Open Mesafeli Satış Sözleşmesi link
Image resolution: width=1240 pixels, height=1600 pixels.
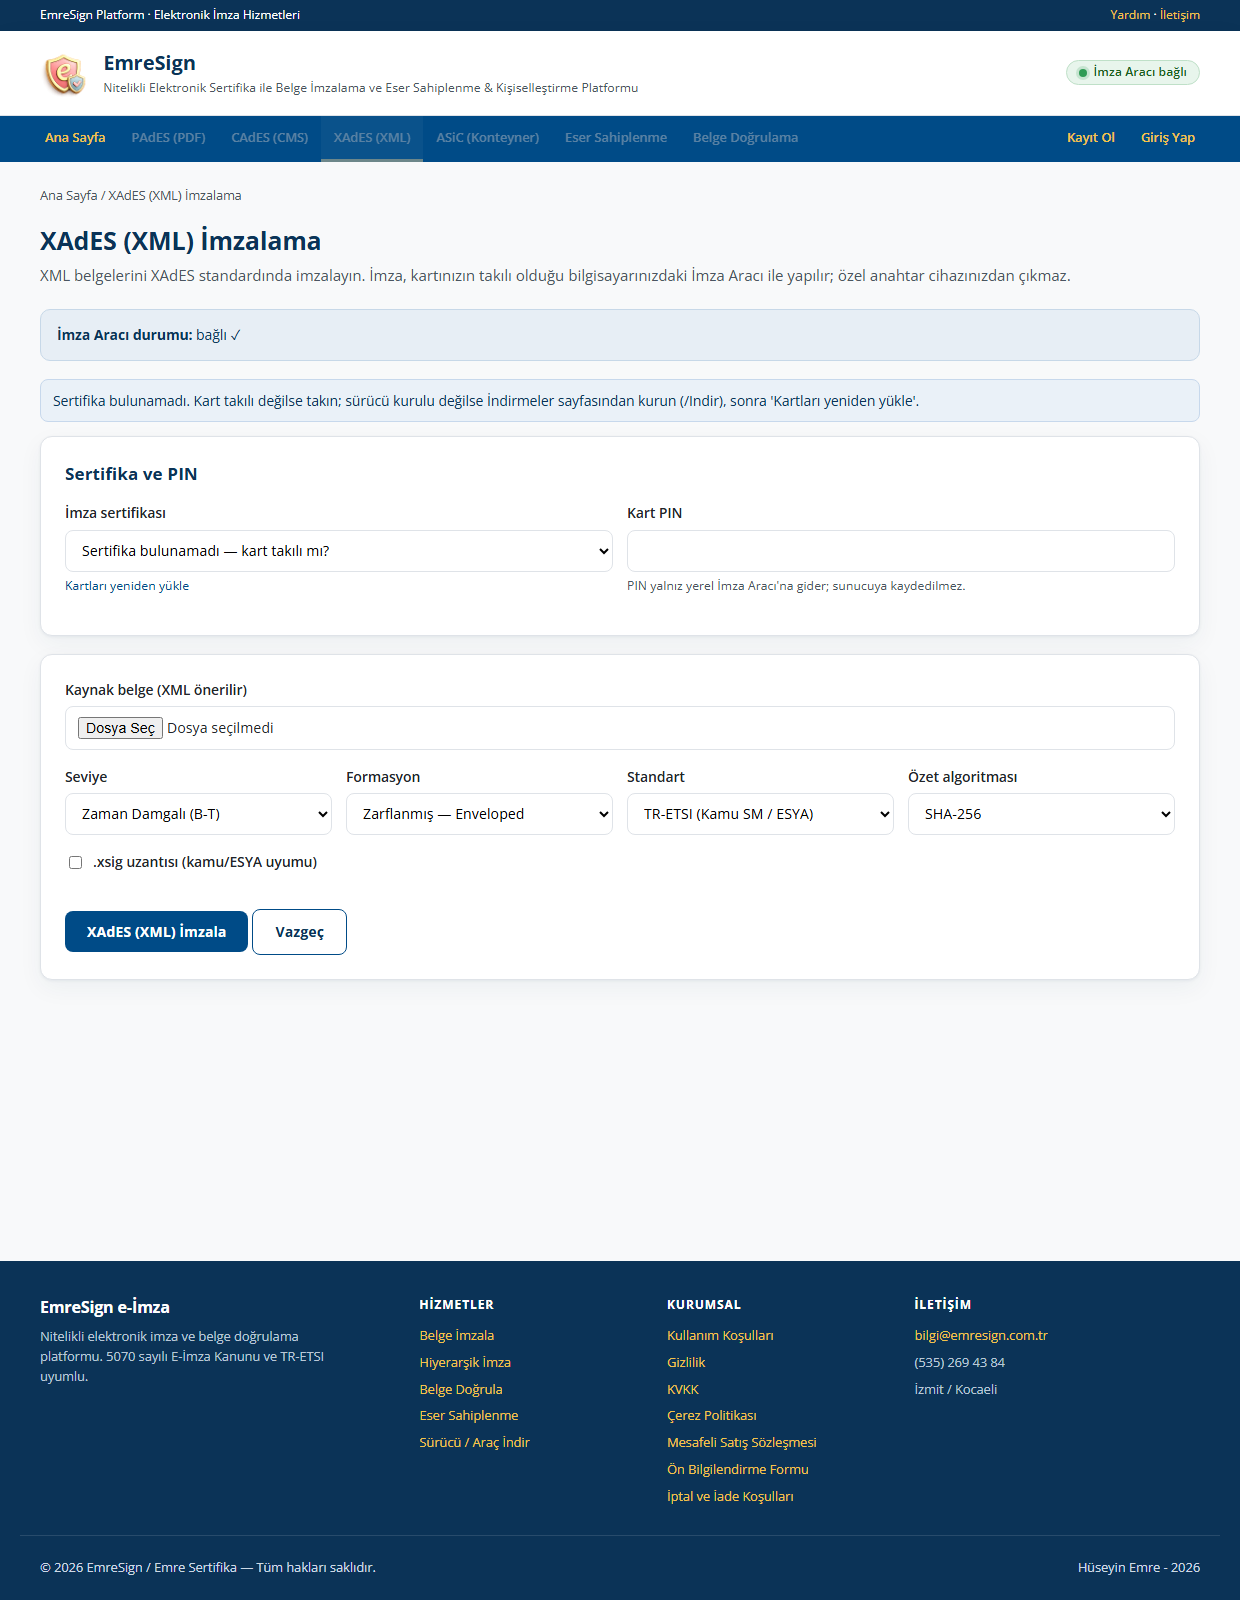(x=742, y=1443)
